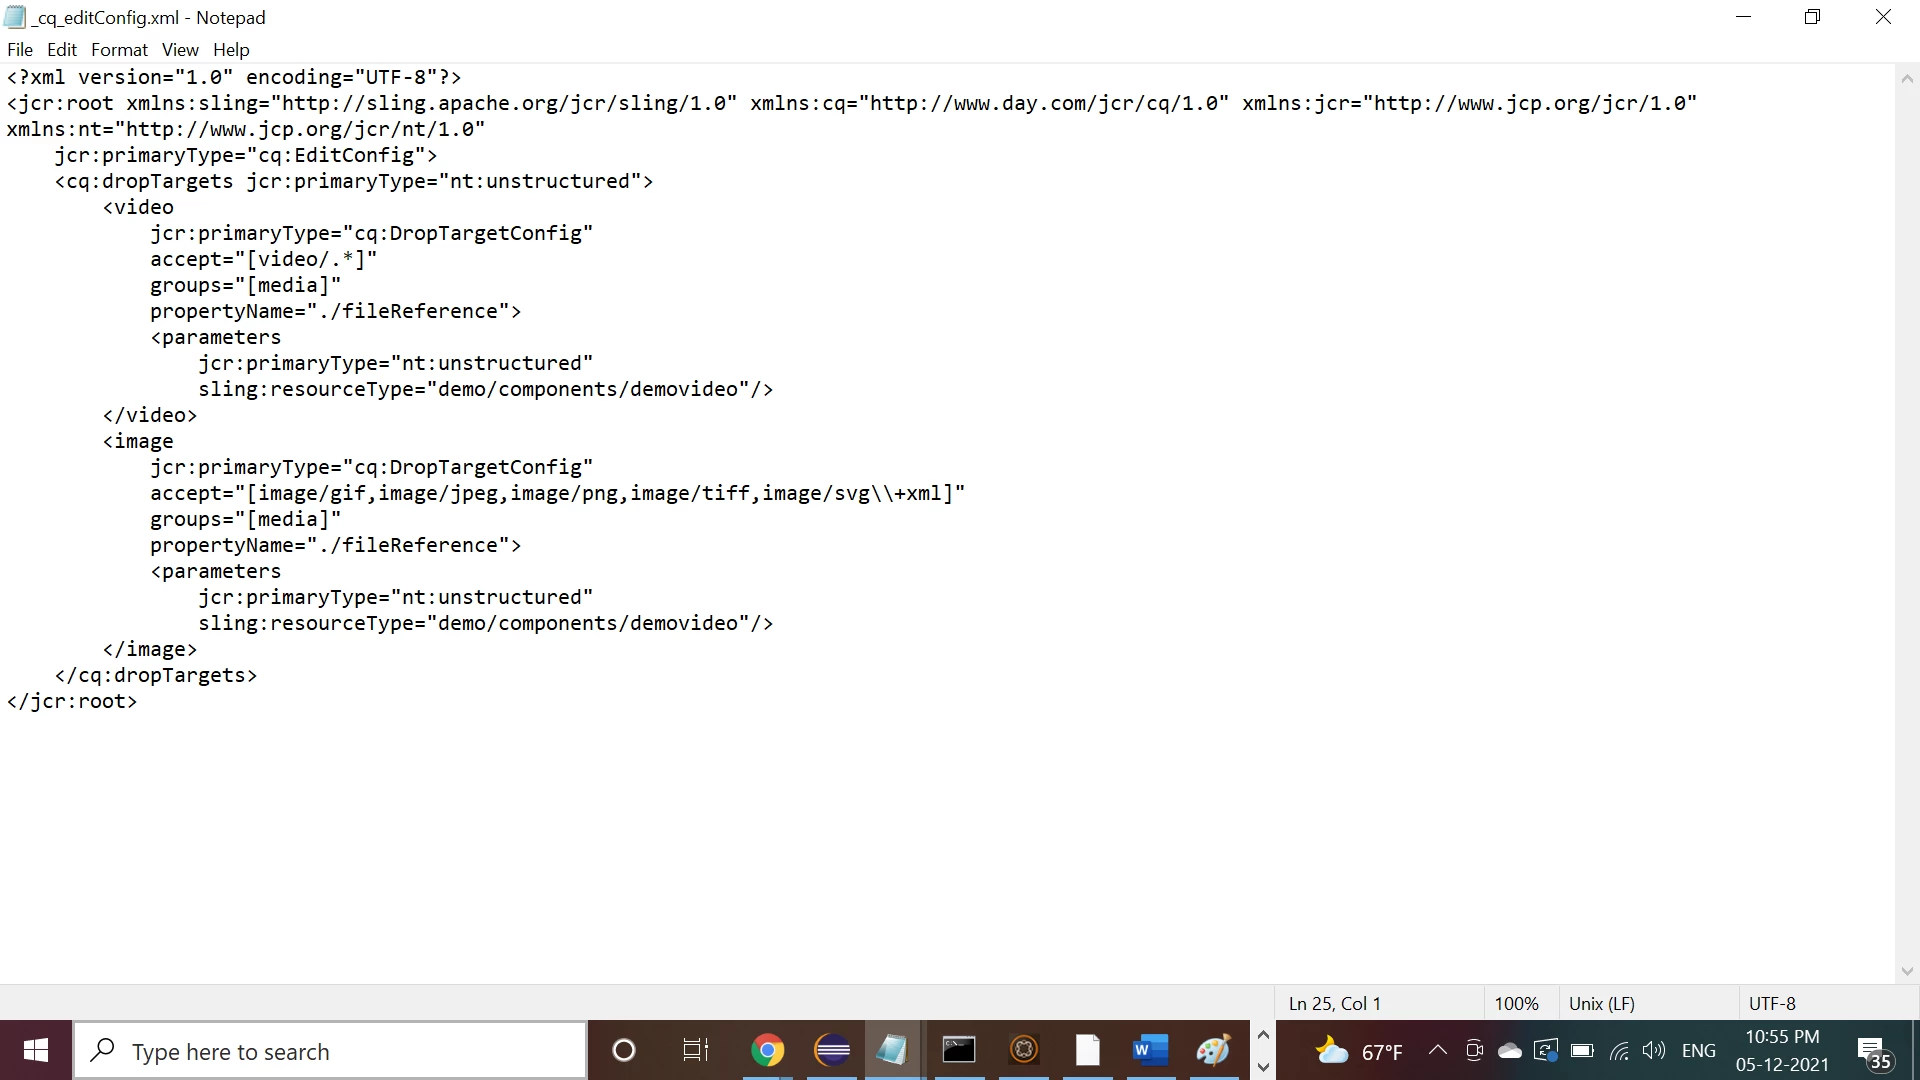This screenshot has height=1080, width=1920.
Task: Open the Format menu
Action: click(x=119, y=50)
